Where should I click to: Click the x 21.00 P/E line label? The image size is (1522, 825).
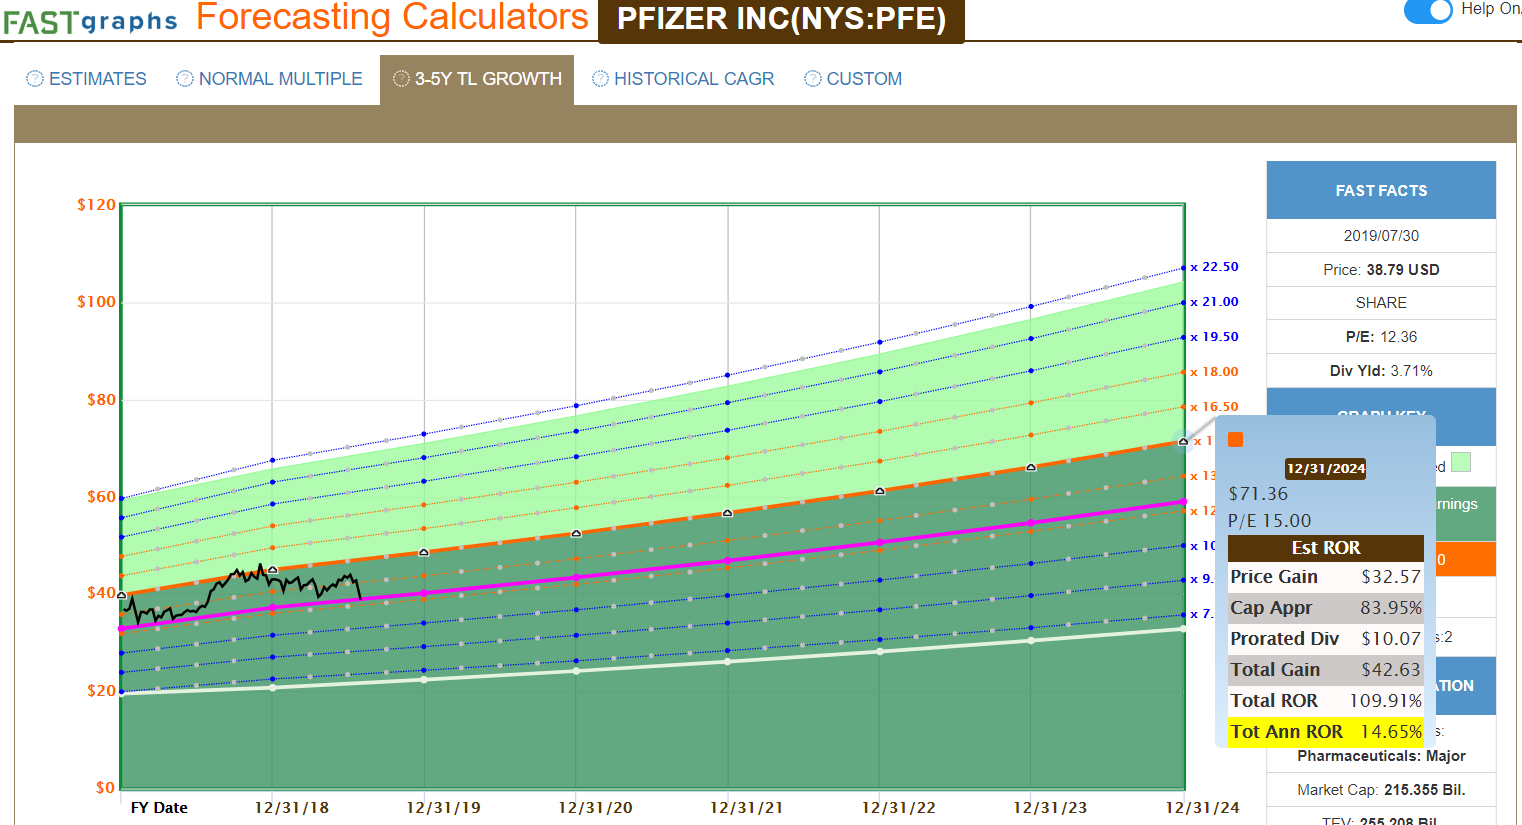pyautogui.click(x=1214, y=302)
